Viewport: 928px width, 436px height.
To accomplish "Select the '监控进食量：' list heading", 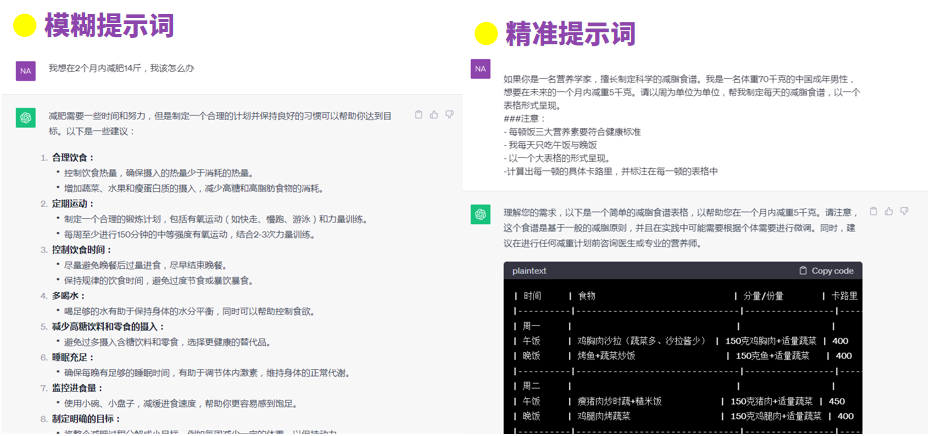I will (78, 388).
